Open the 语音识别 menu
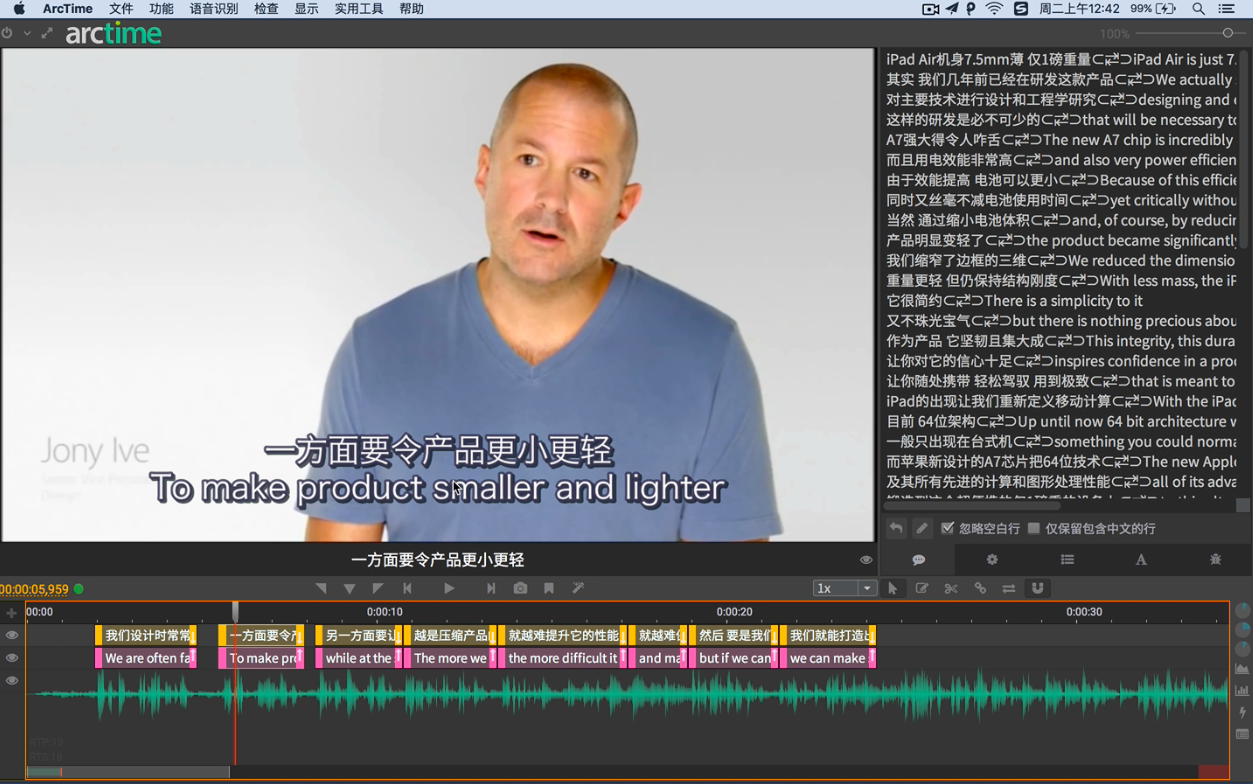The height and width of the screenshot is (784, 1253). coord(214,9)
